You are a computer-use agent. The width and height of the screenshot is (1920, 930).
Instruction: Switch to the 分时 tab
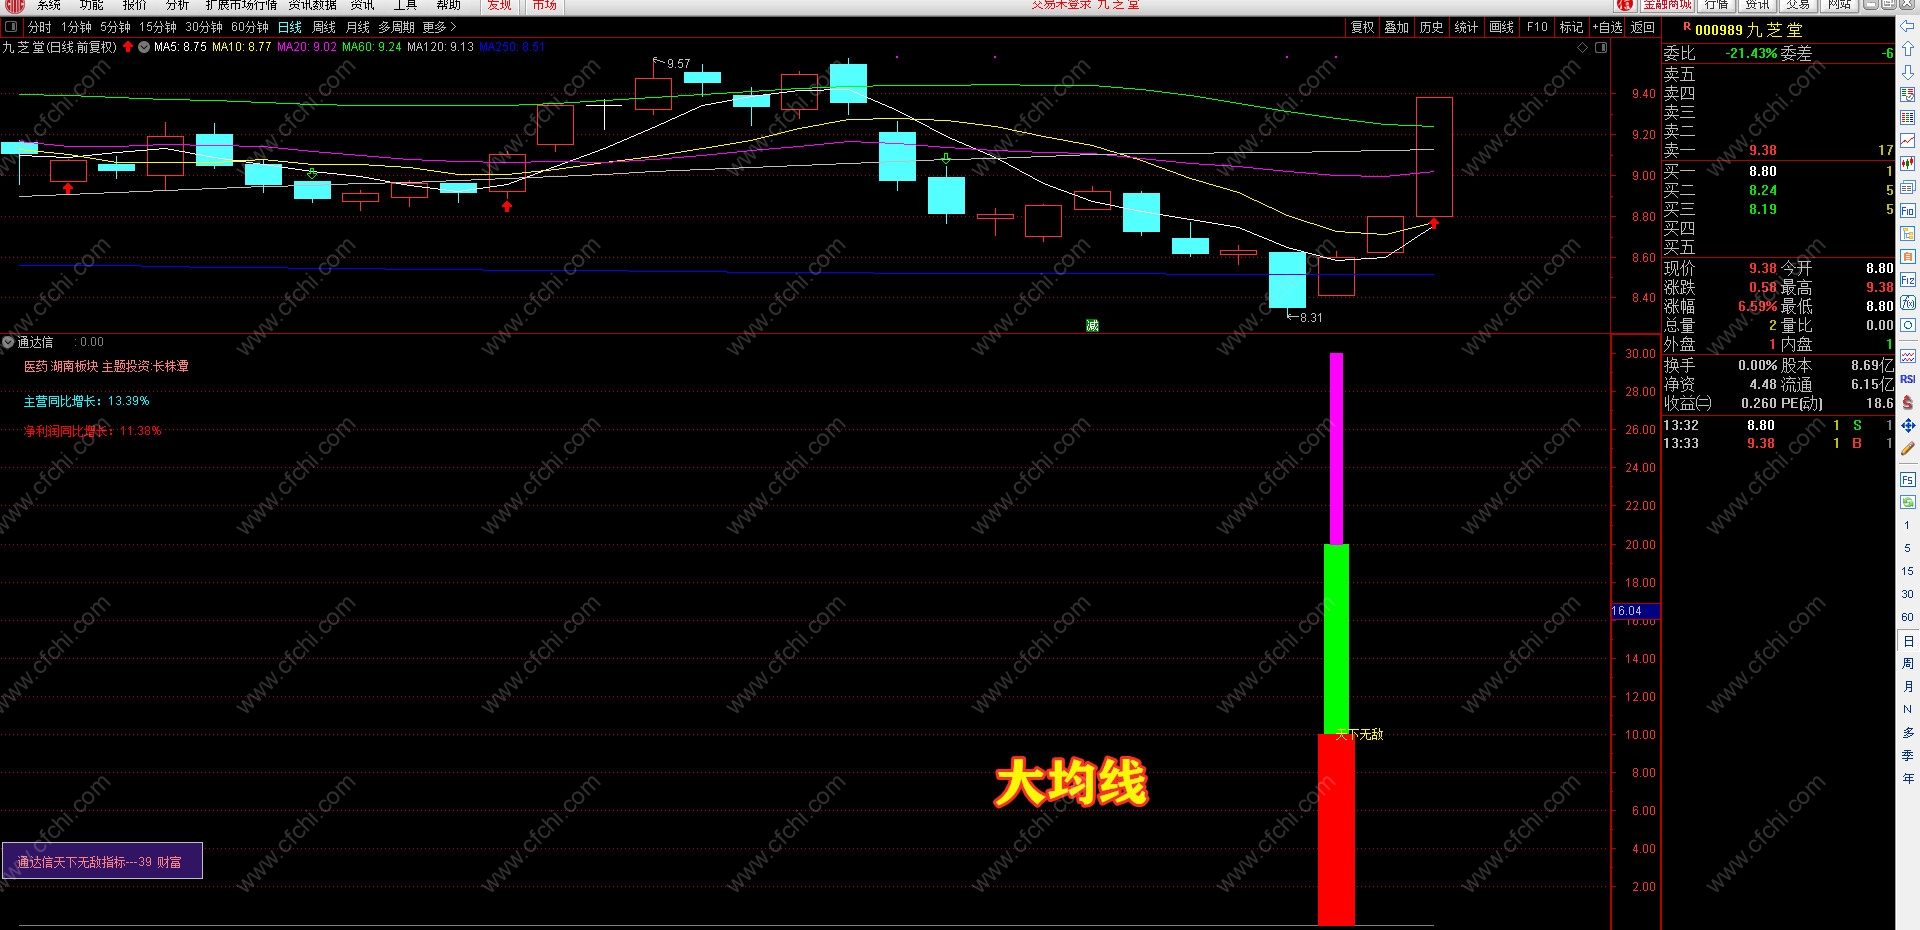point(39,27)
